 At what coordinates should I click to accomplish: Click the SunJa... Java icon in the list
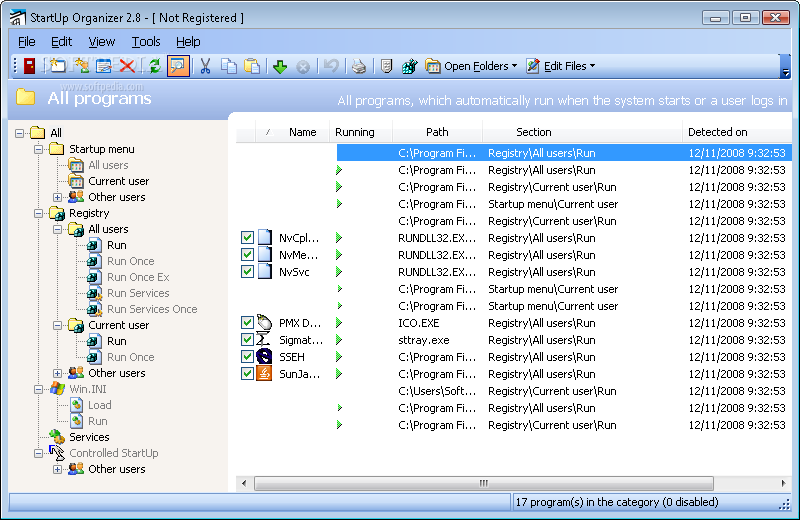coord(264,374)
